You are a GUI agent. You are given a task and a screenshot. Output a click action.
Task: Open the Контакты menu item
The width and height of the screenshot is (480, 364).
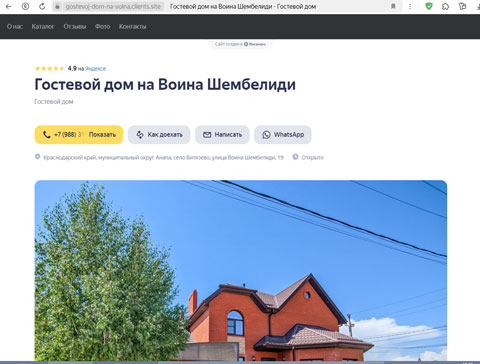(x=132, y=26)
